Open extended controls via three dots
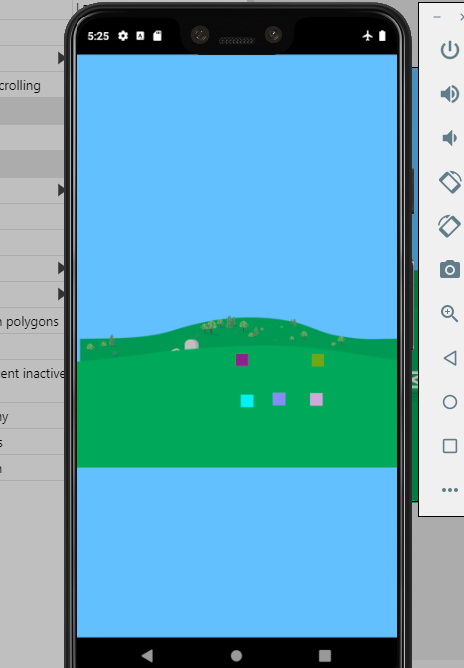The image size is (464, 668). coord(450,490)
